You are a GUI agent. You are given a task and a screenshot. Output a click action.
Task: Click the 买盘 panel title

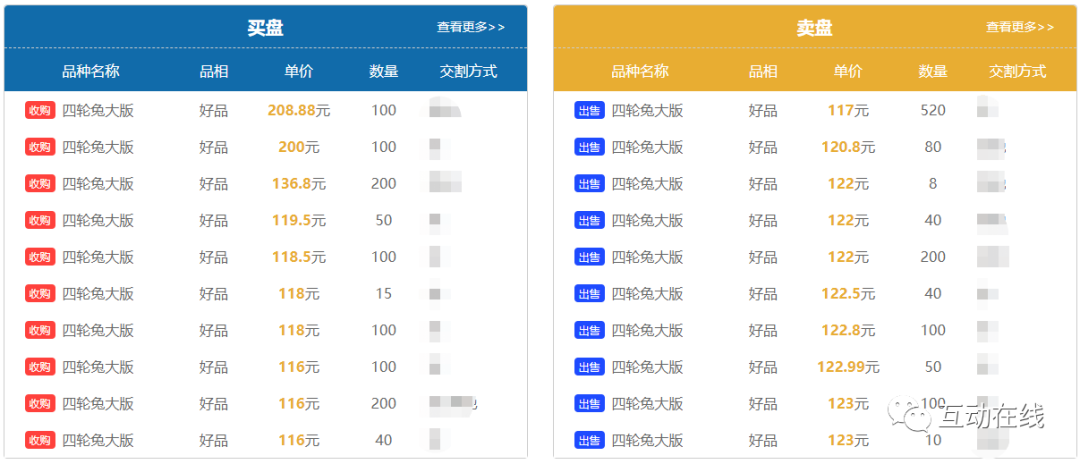pos(265,28)
